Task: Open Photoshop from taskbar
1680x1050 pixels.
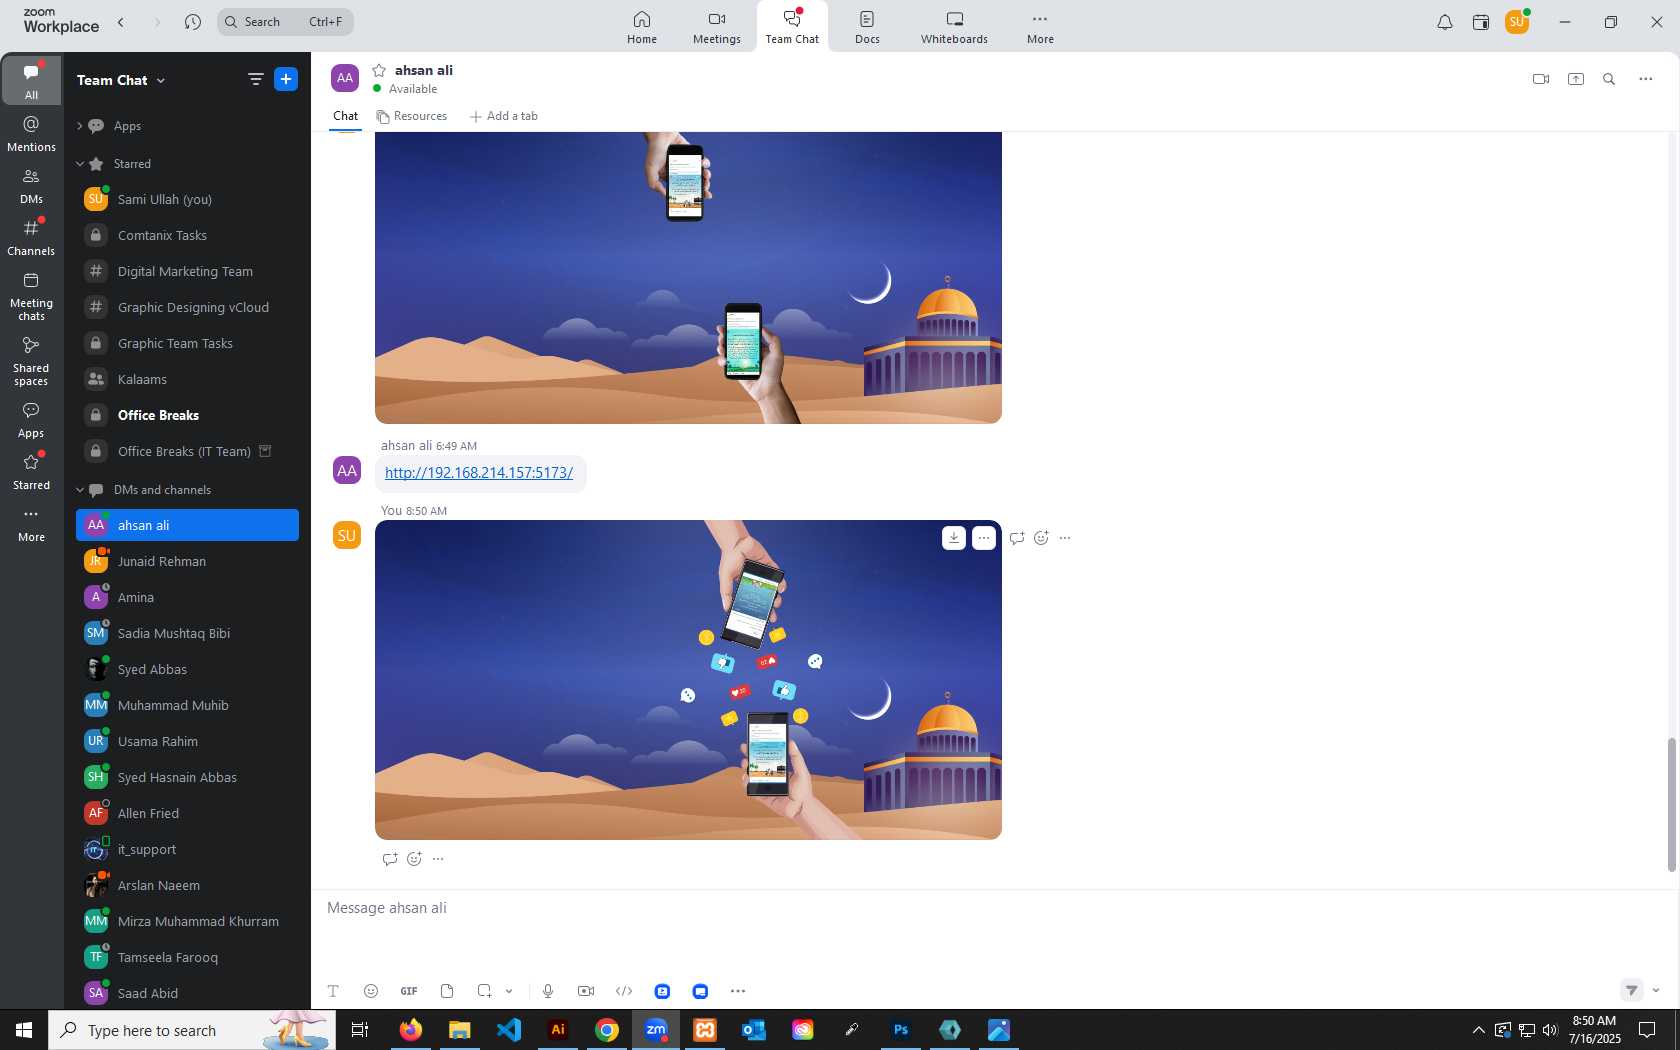Action: 901,1030
